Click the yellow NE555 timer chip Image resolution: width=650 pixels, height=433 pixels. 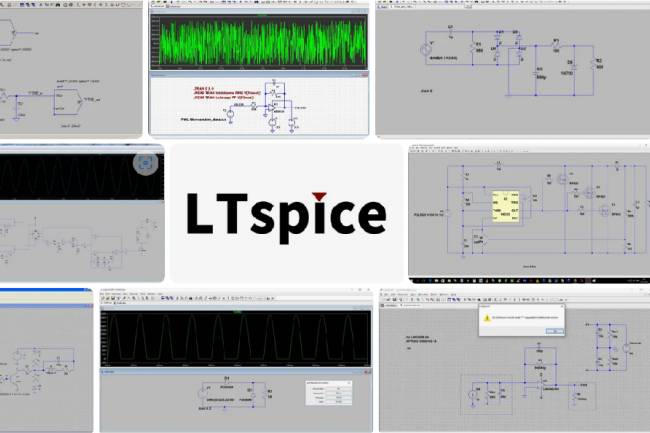click(504, 207)
